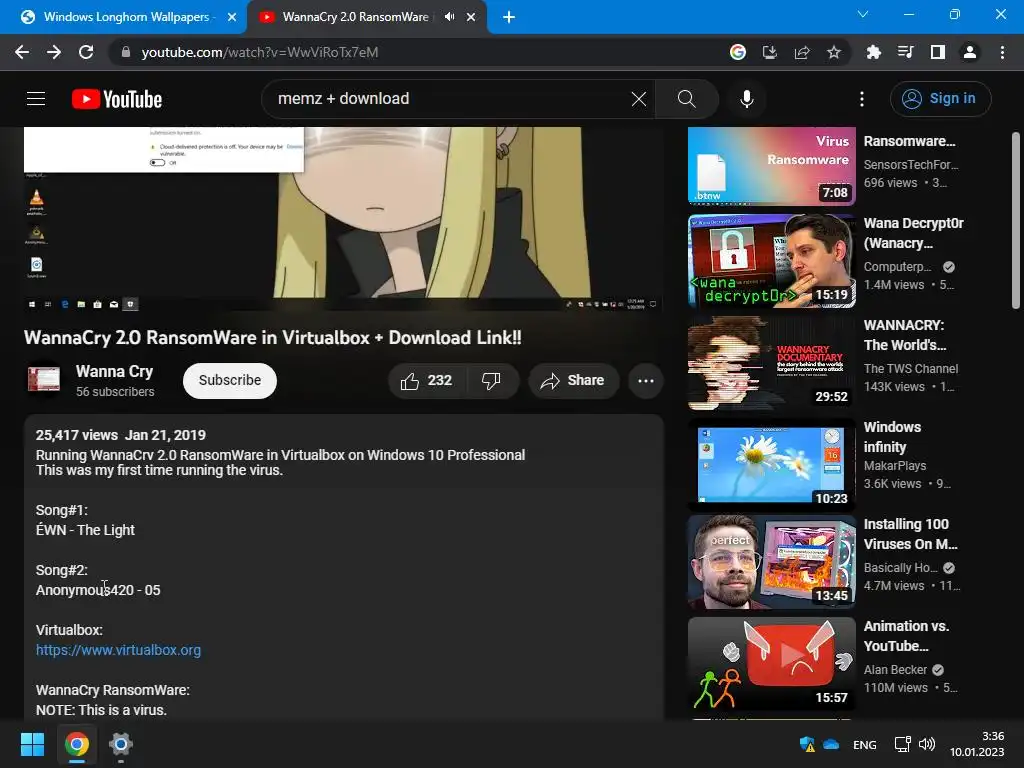The width and height of the screenshot is (1024, 768).
Task: Close the Windows Longhorn Wallpapers tab
Action: [232, 17]
